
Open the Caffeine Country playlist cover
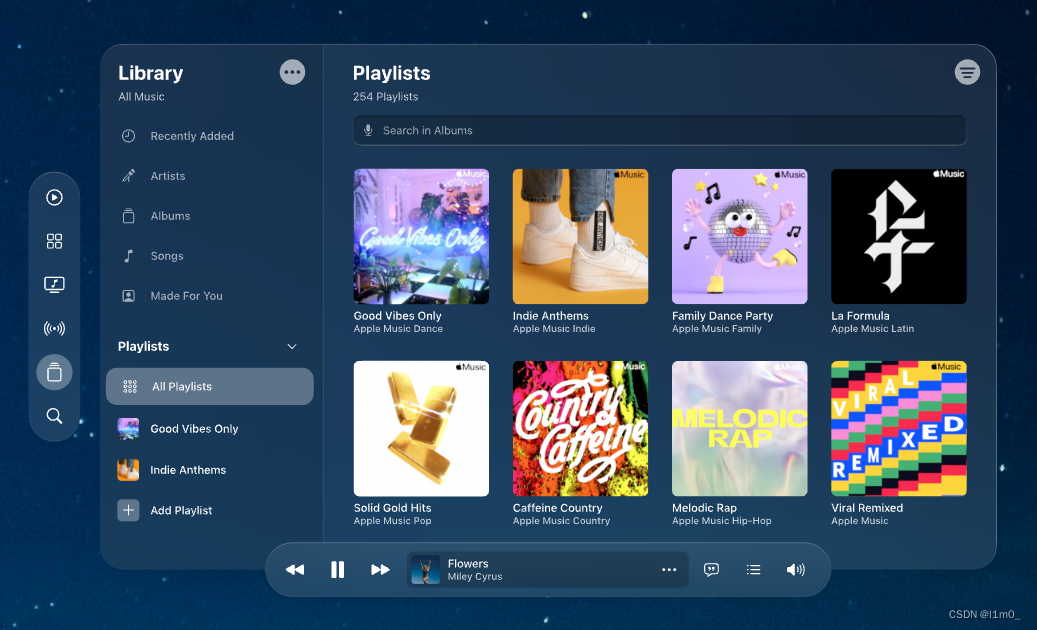click(581, 428)
